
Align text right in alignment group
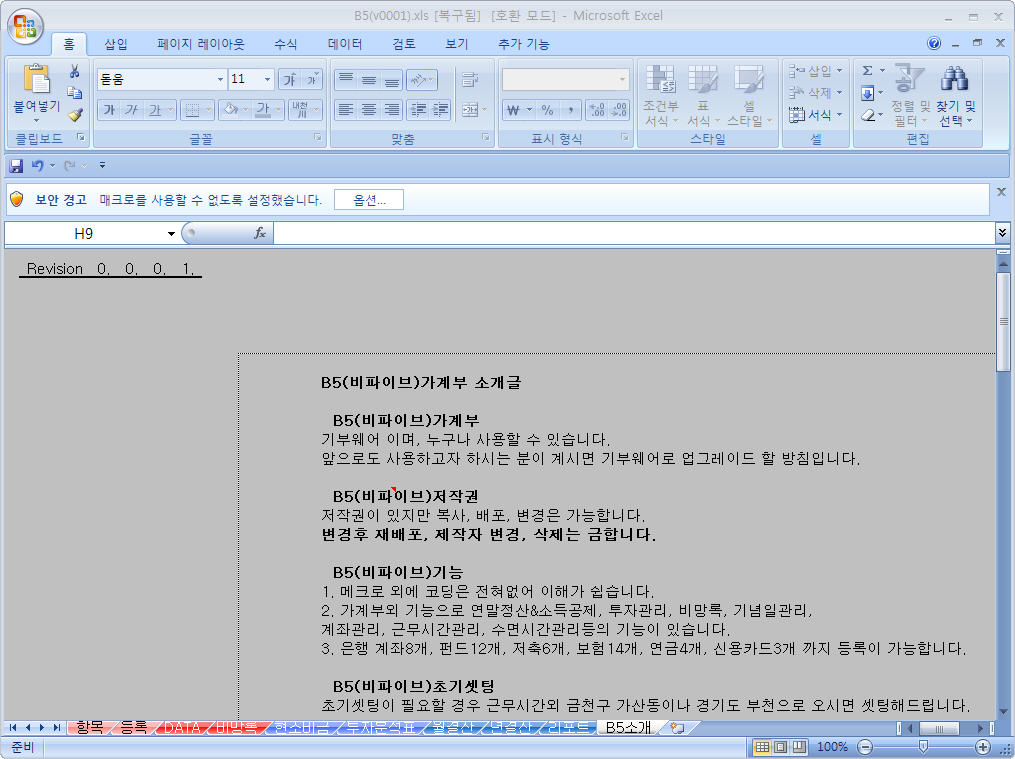pos(391,110)
